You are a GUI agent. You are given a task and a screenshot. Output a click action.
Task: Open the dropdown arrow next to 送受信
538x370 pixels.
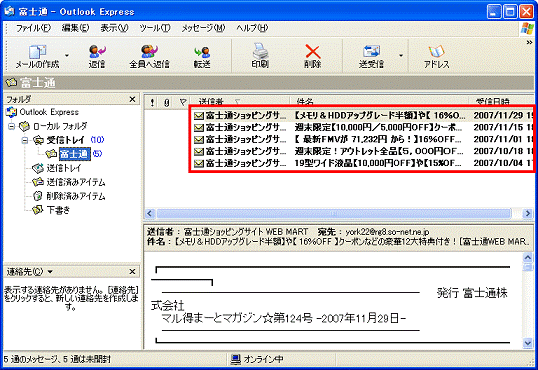click(401, 56)
